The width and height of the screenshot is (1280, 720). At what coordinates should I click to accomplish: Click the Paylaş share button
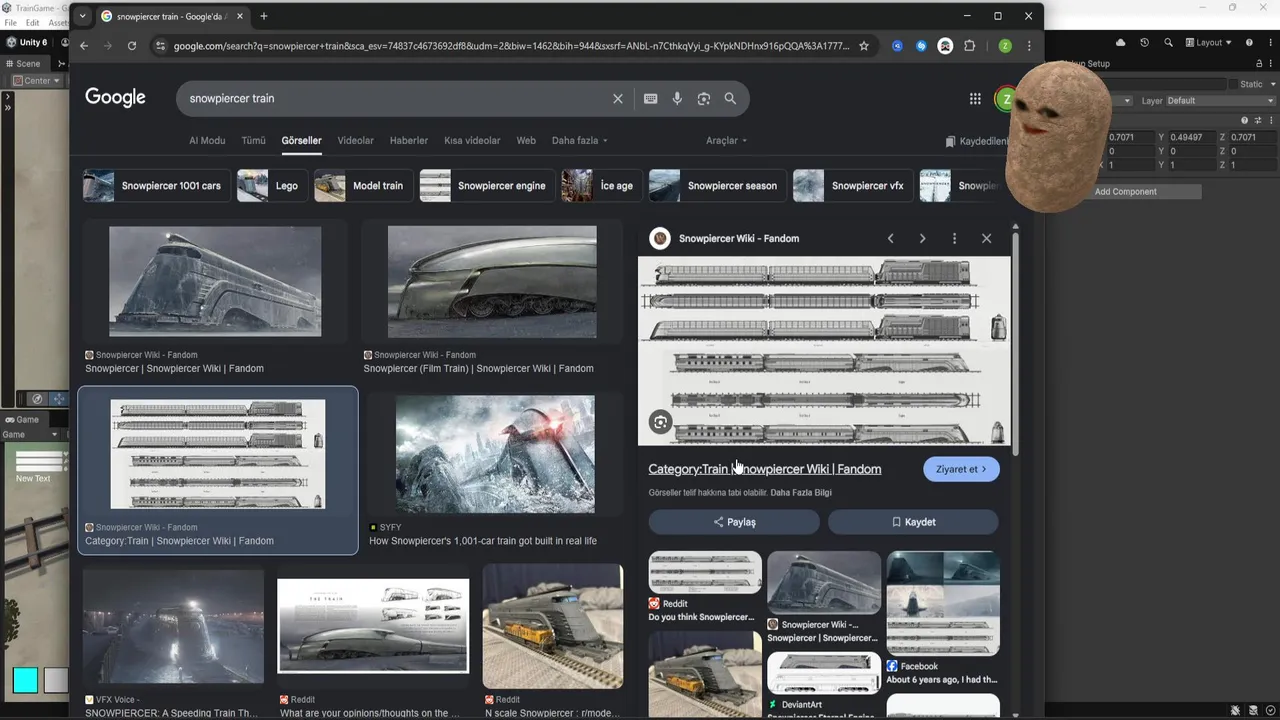(734, 522)
